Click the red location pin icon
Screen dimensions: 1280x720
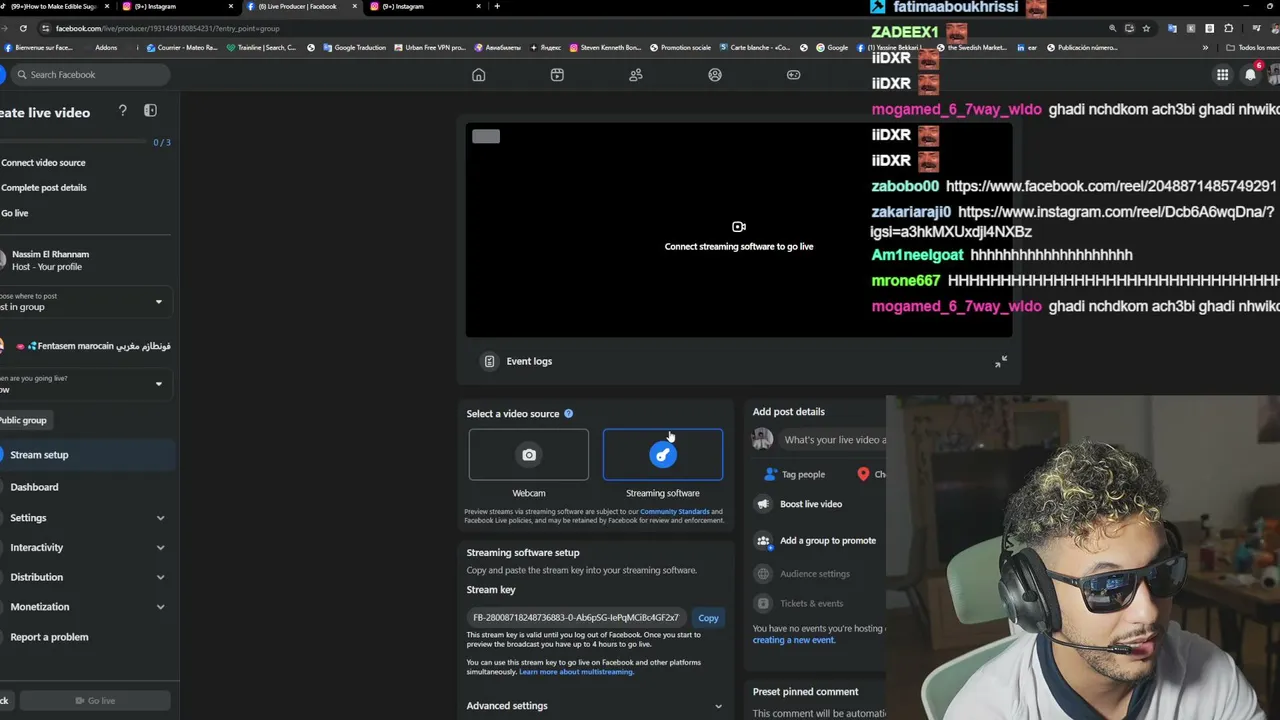tap(863, 475)
